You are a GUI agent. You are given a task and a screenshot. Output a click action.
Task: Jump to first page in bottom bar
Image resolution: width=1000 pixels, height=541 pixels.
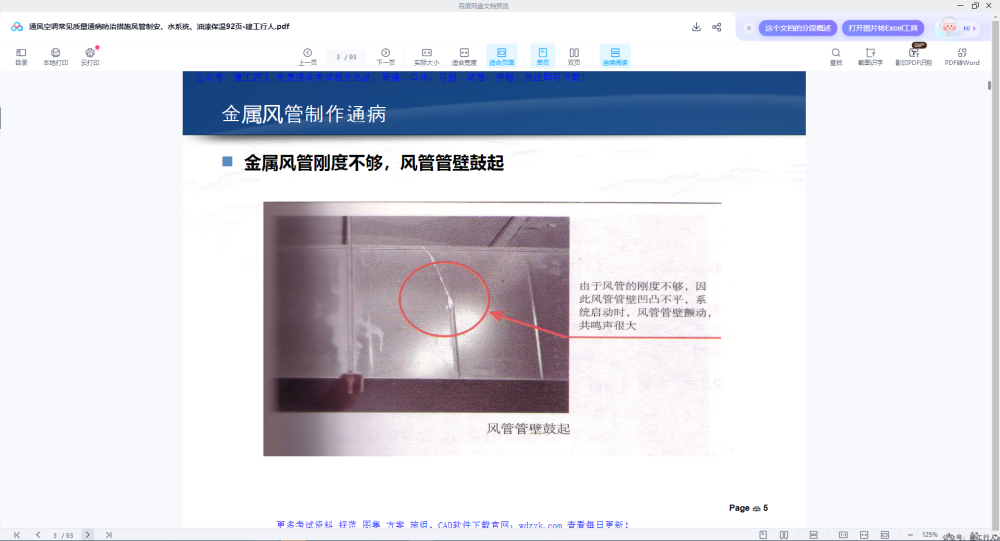tap(17, 535)
